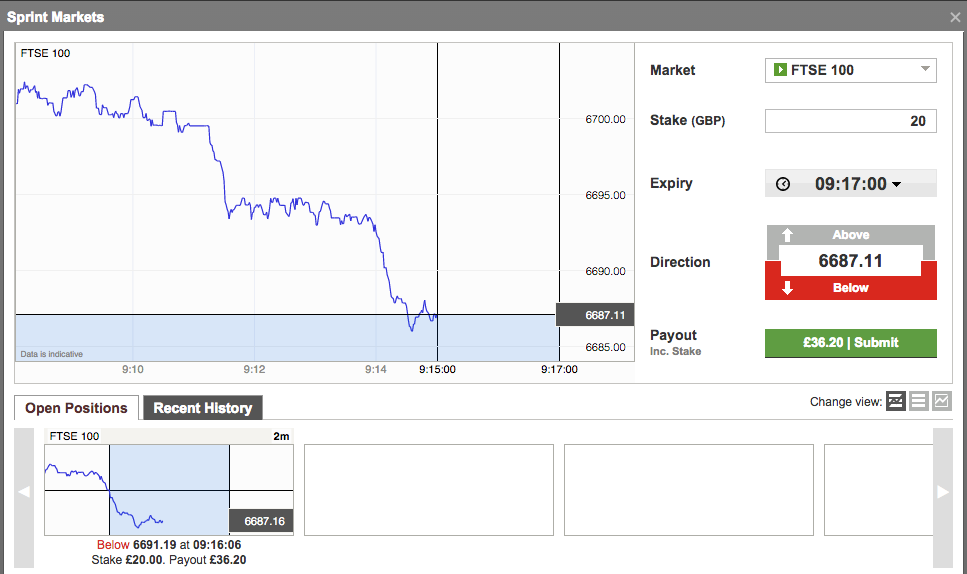The width and height of the screenshot is (967, 574).
Task: Open the FTSE 100 open position thumbnail
Action: tap(169, 490)
